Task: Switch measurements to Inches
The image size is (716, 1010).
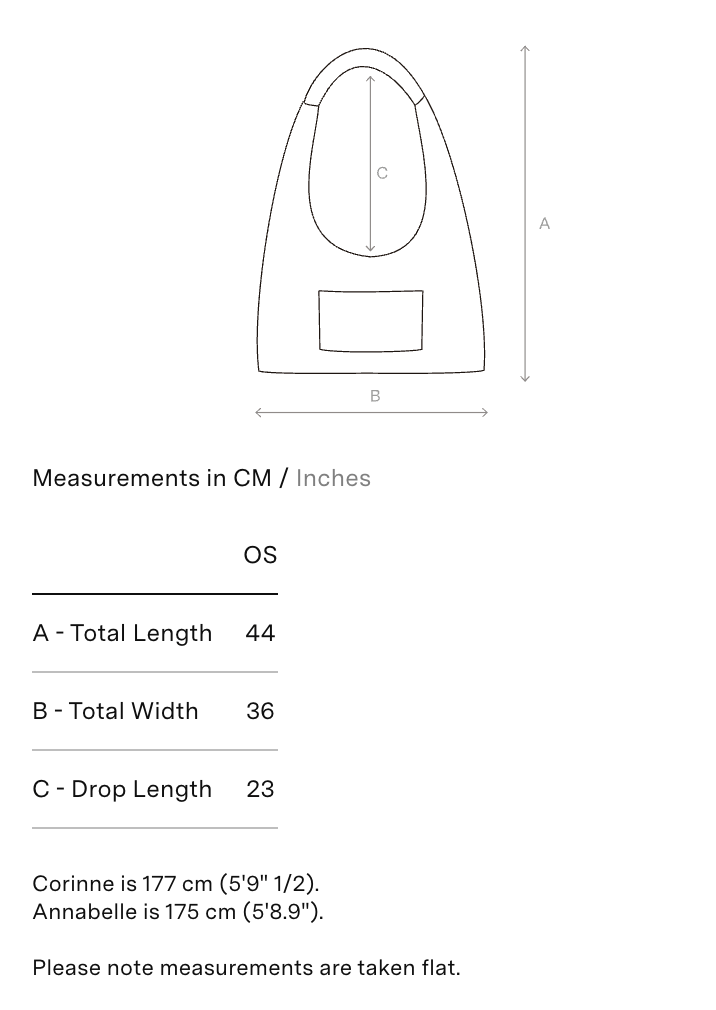Action: pos(333,479)
